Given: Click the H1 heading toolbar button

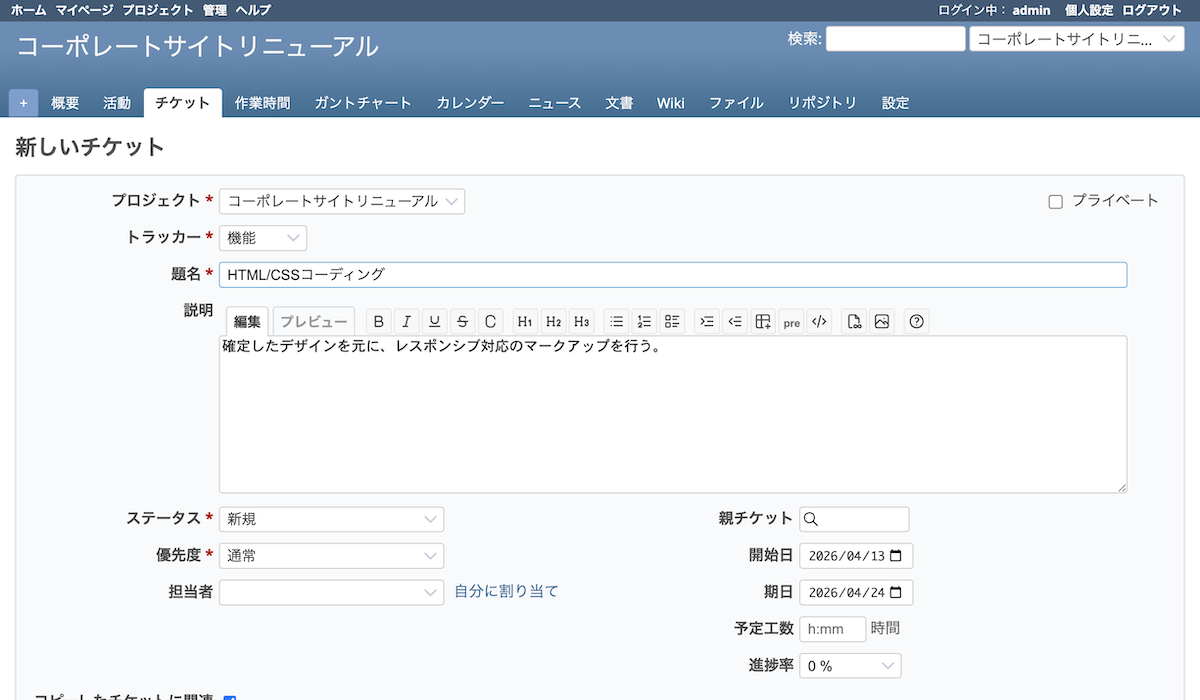Looking at the screenshot, I should (x=525, y=321).
